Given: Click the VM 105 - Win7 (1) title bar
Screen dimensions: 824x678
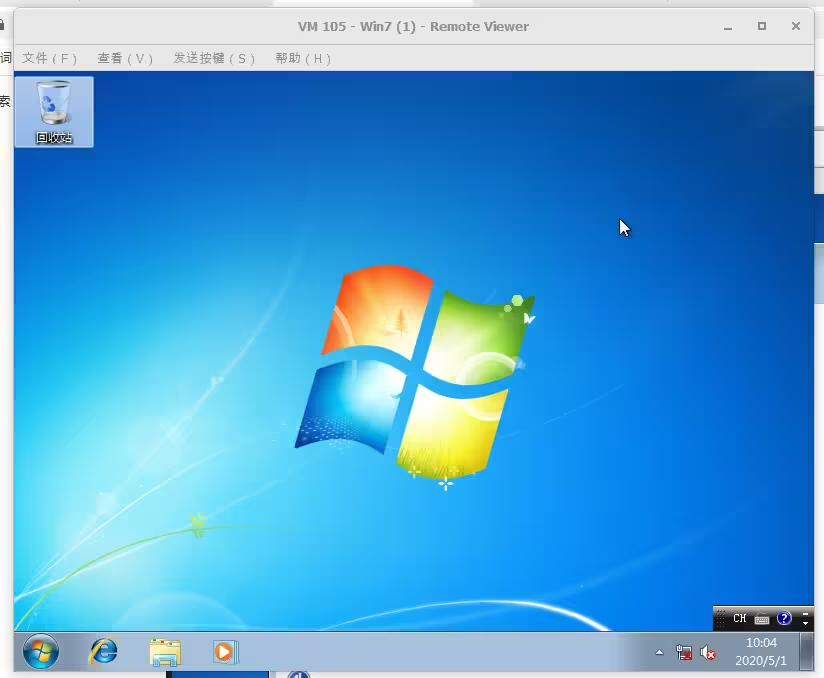Looking at the screenshot, I should (x=413, y=26).
